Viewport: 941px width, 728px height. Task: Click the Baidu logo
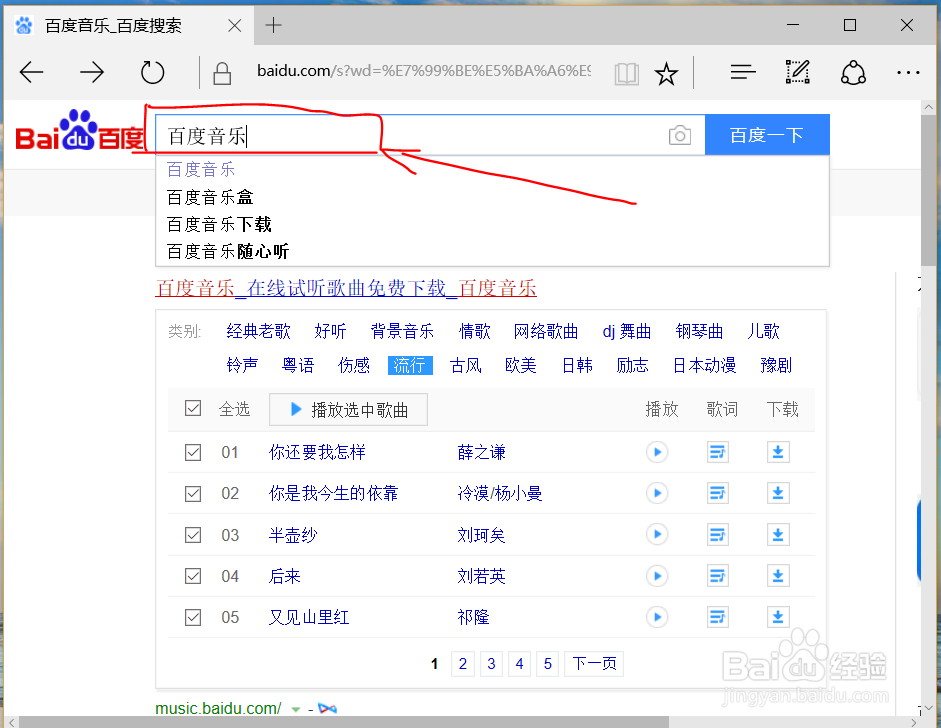click(79, 130)
